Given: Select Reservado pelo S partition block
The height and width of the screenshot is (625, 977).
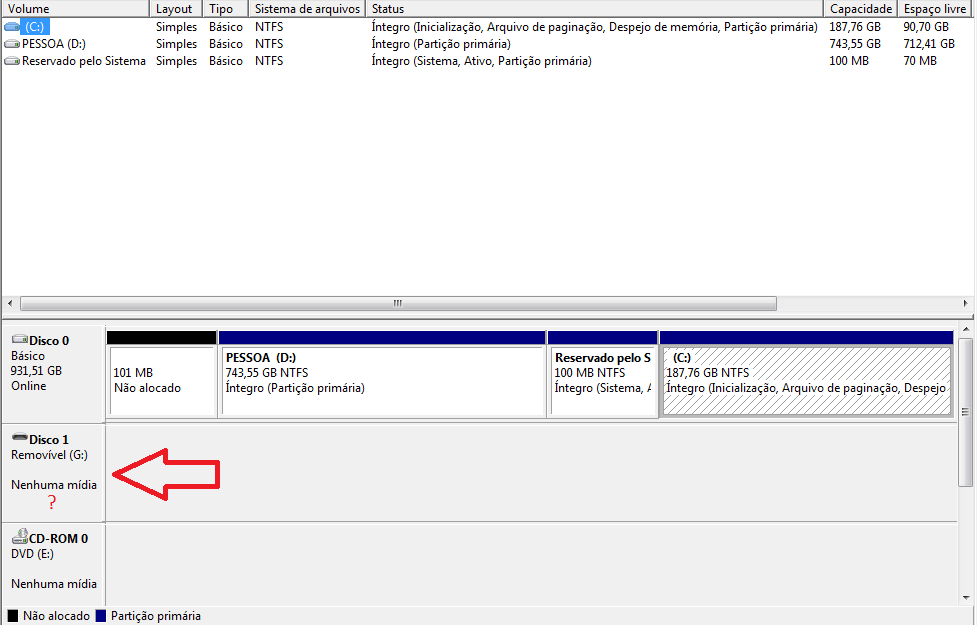Looking at the screenshot, I should pos(603,381).
